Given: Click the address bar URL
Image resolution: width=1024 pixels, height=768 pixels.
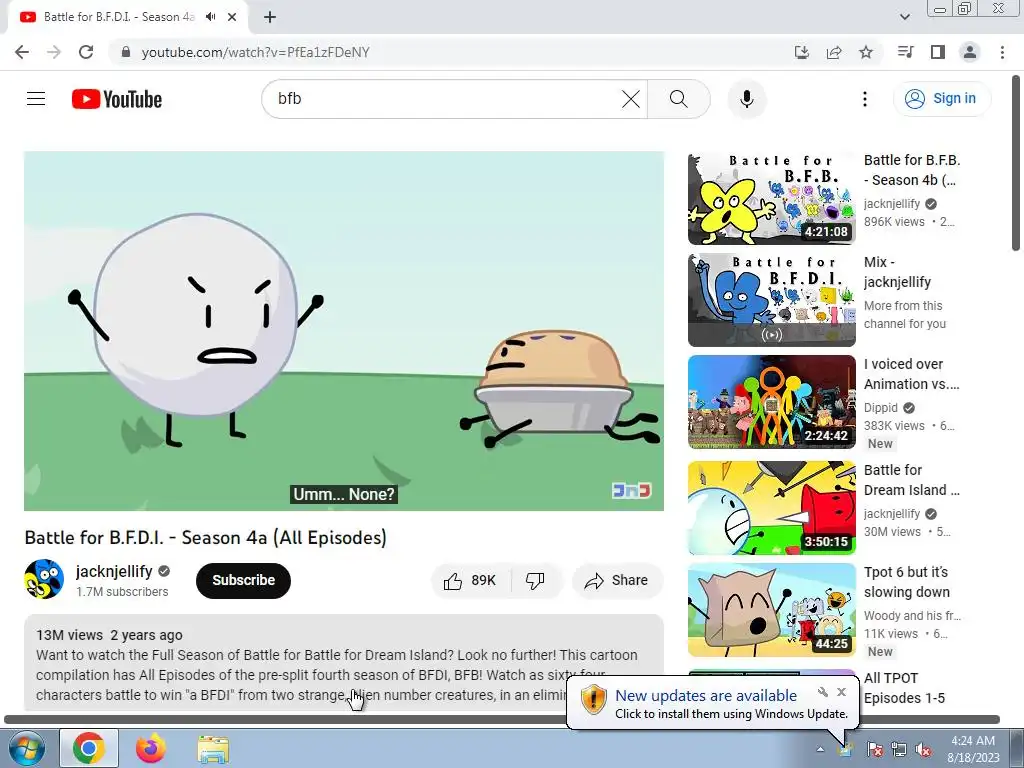Looking at the screenshot, I should pyautogui.click(x=255, y=52).
